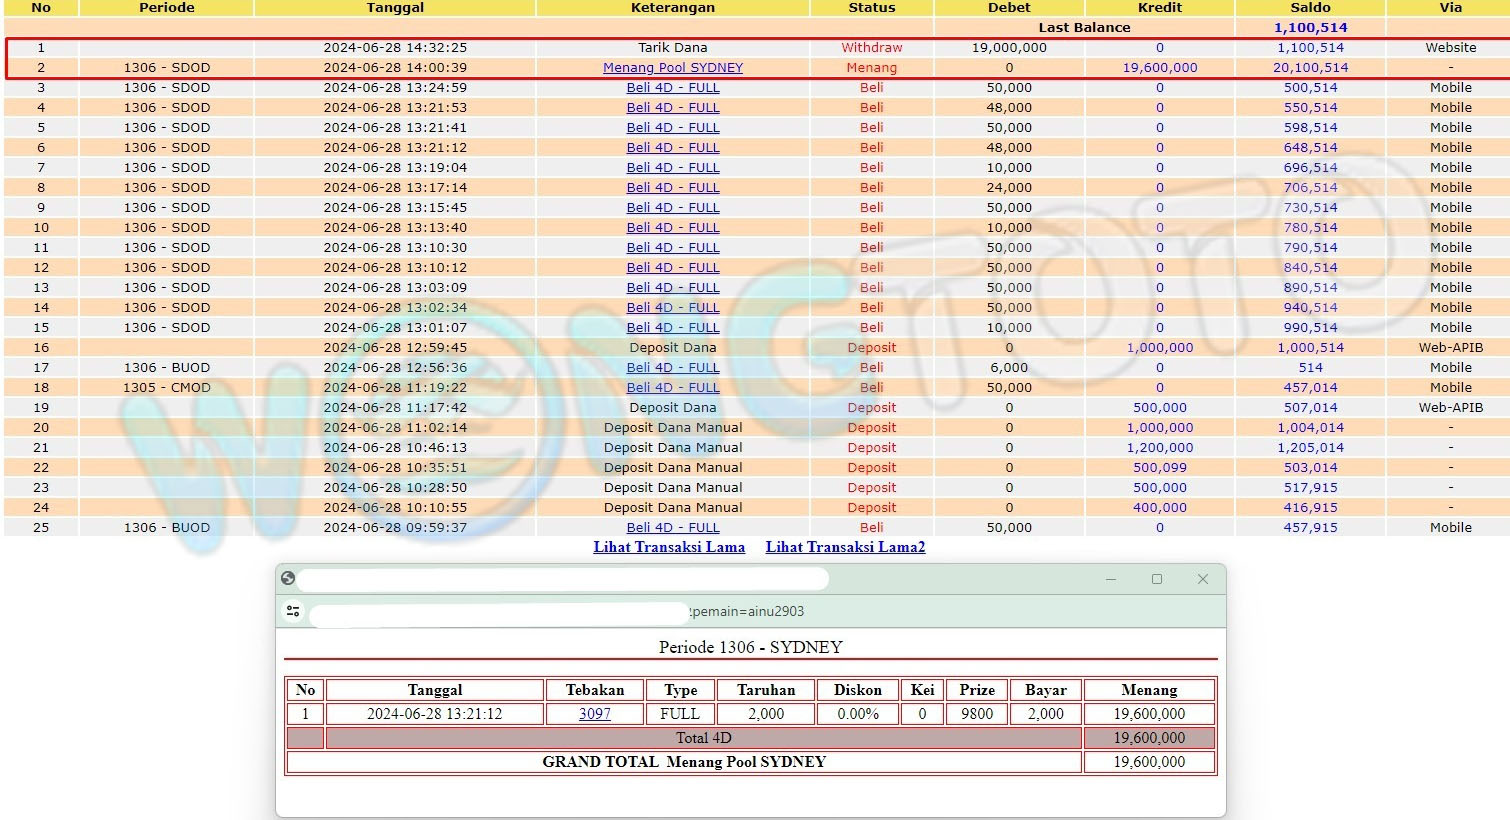Open site settings icon beside popup URL
1510x820 pixels.
click(293, 611)
